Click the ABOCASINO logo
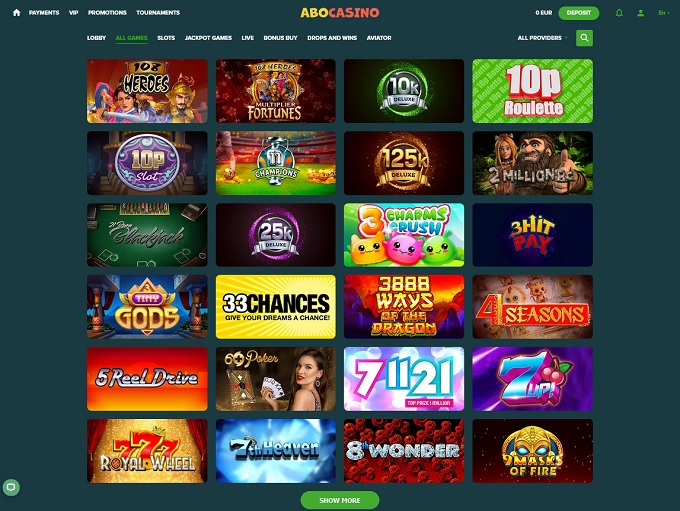The height and width of the screenshot is (511, 680). [340, 13]
